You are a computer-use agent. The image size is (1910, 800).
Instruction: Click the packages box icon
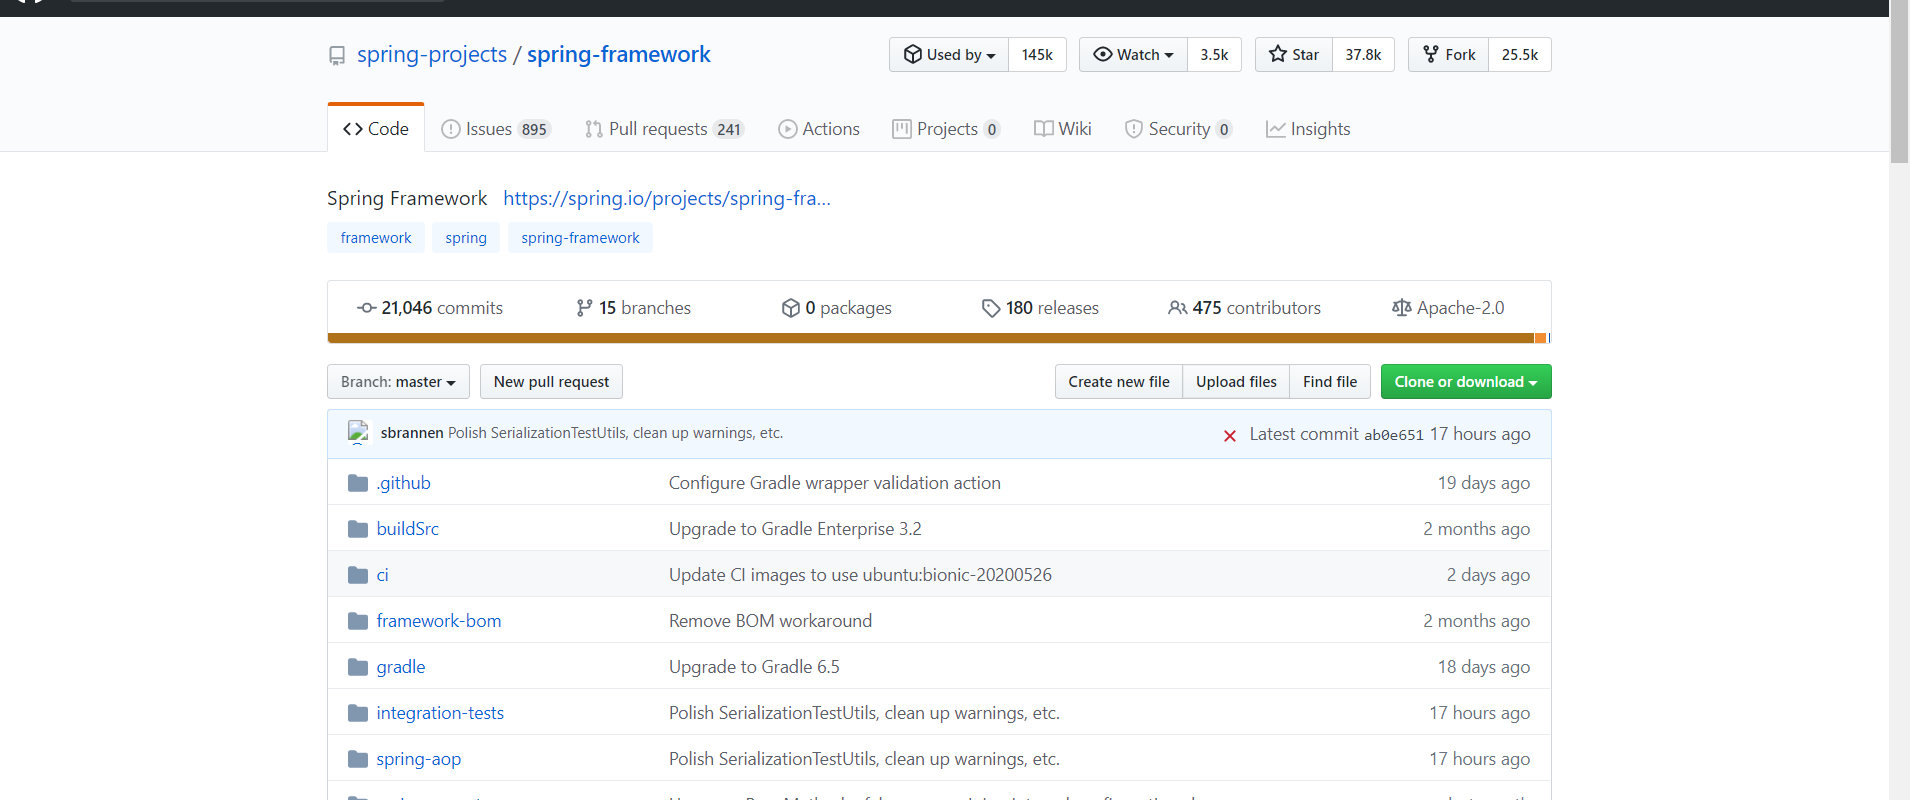point(791,308)
